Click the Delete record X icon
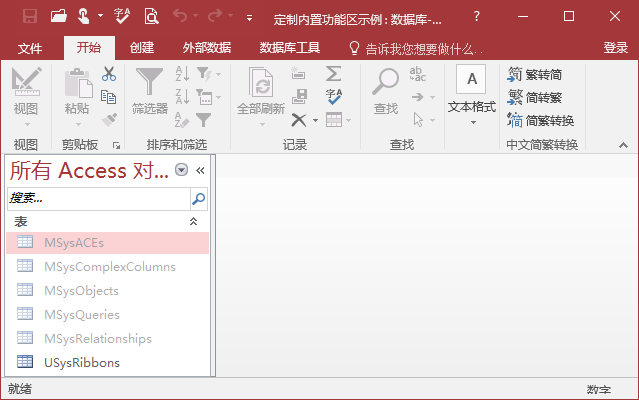Image resolution: width=639 pixels, height=400 pixels. coord(299,120)
